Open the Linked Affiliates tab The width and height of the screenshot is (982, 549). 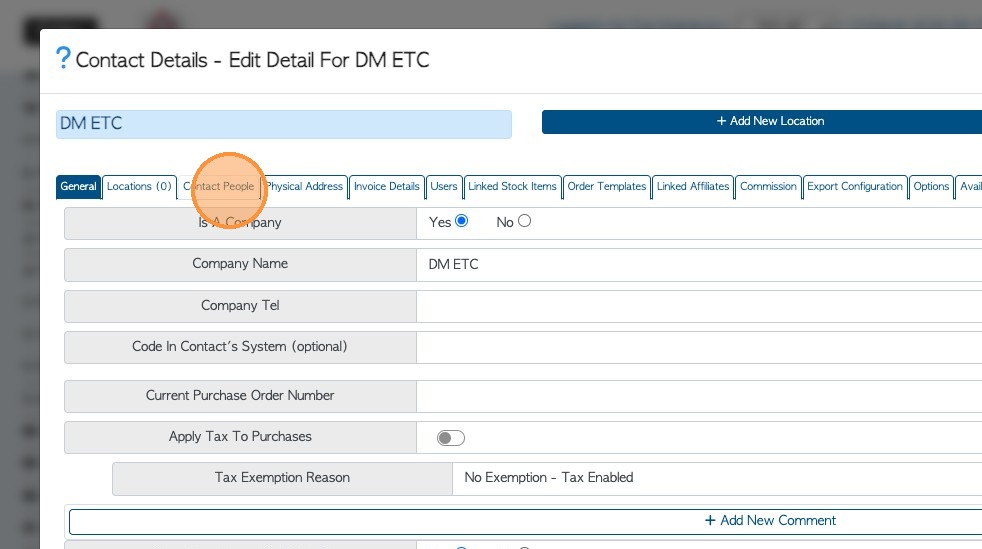point(693,187)
